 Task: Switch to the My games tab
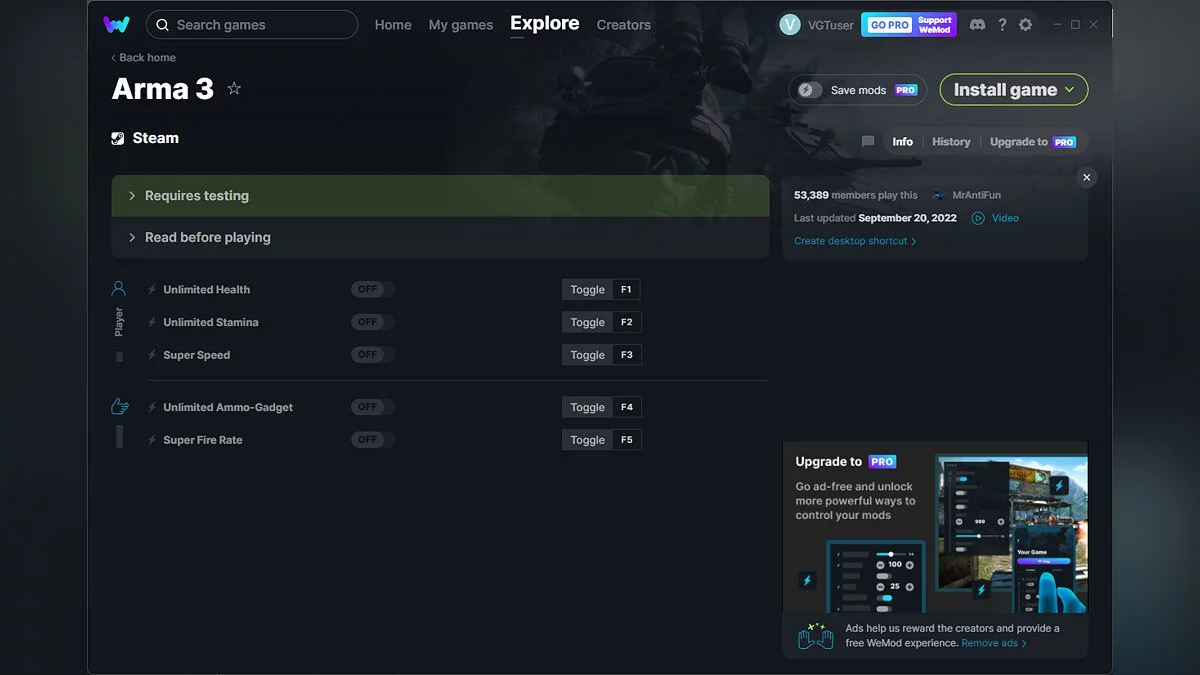click(460, 25)
